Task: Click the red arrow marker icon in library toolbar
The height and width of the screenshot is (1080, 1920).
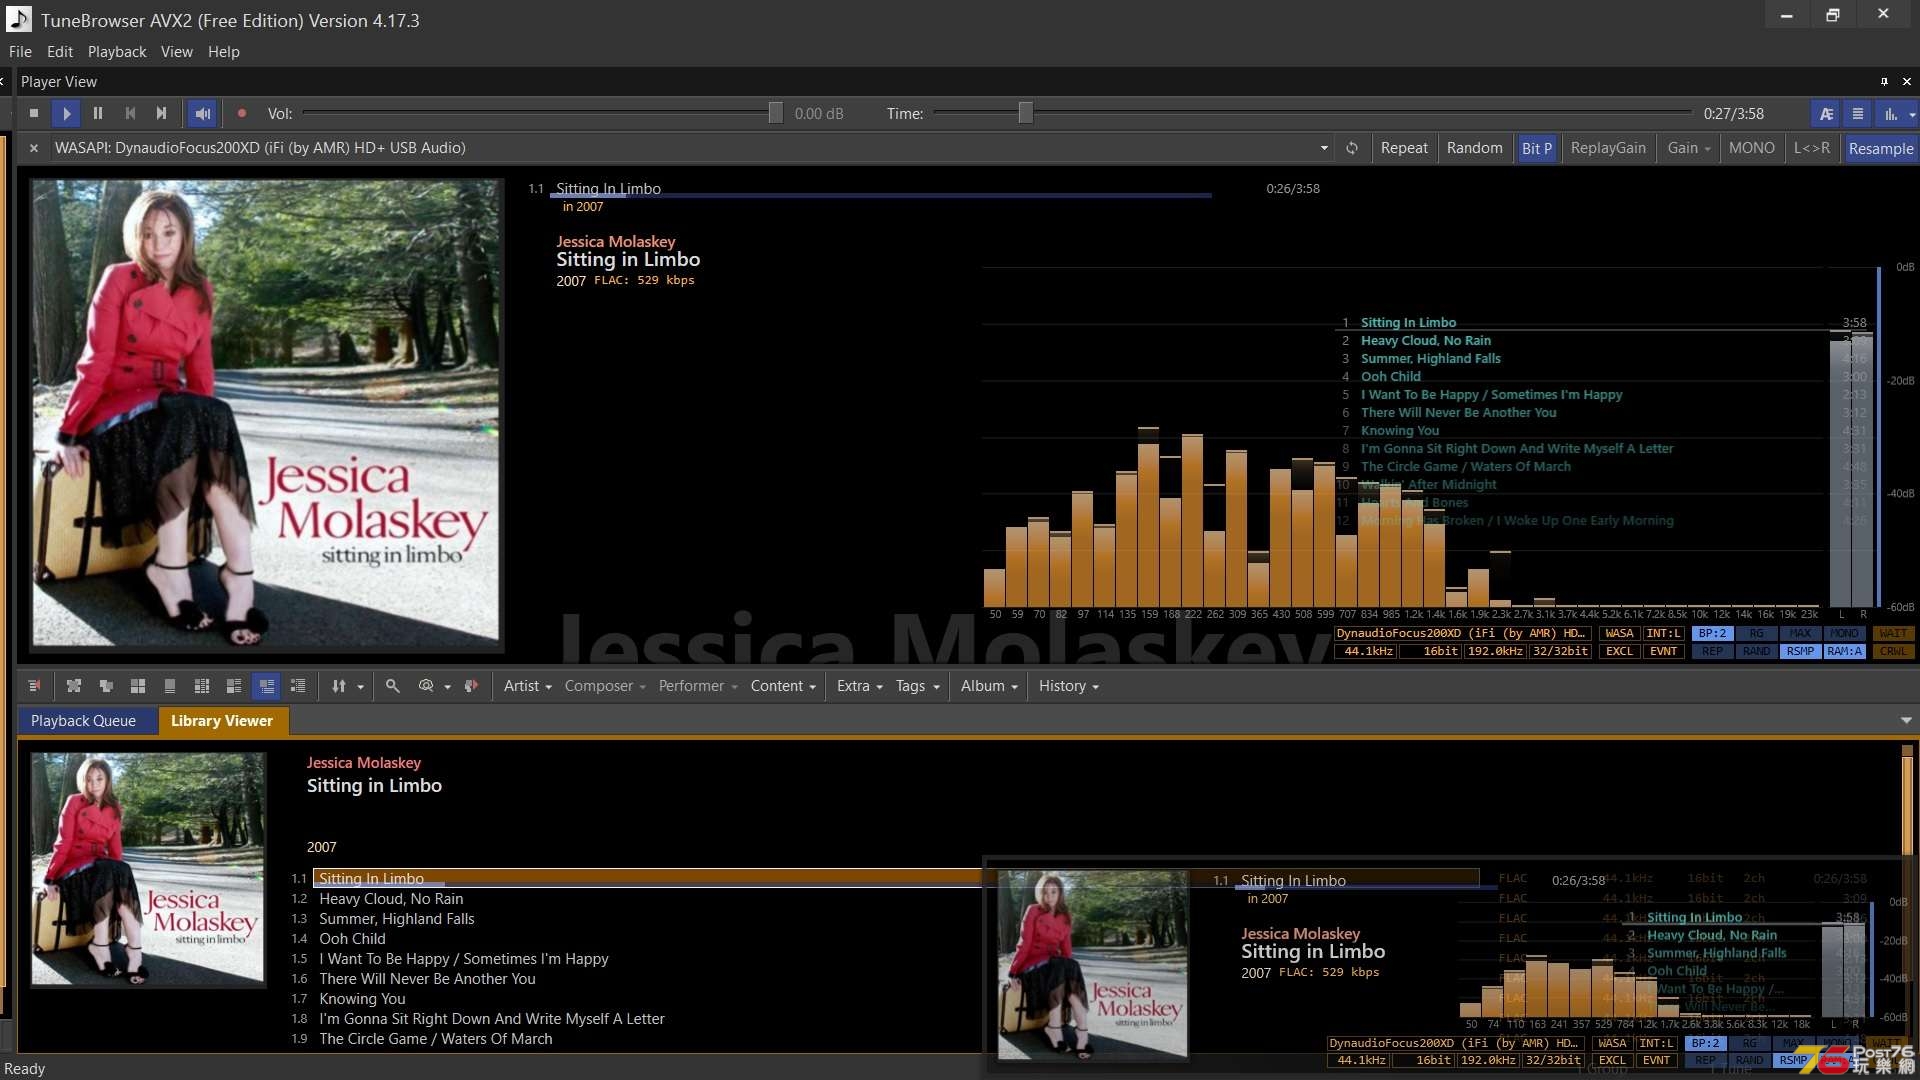Action: [x=472, y=686]
